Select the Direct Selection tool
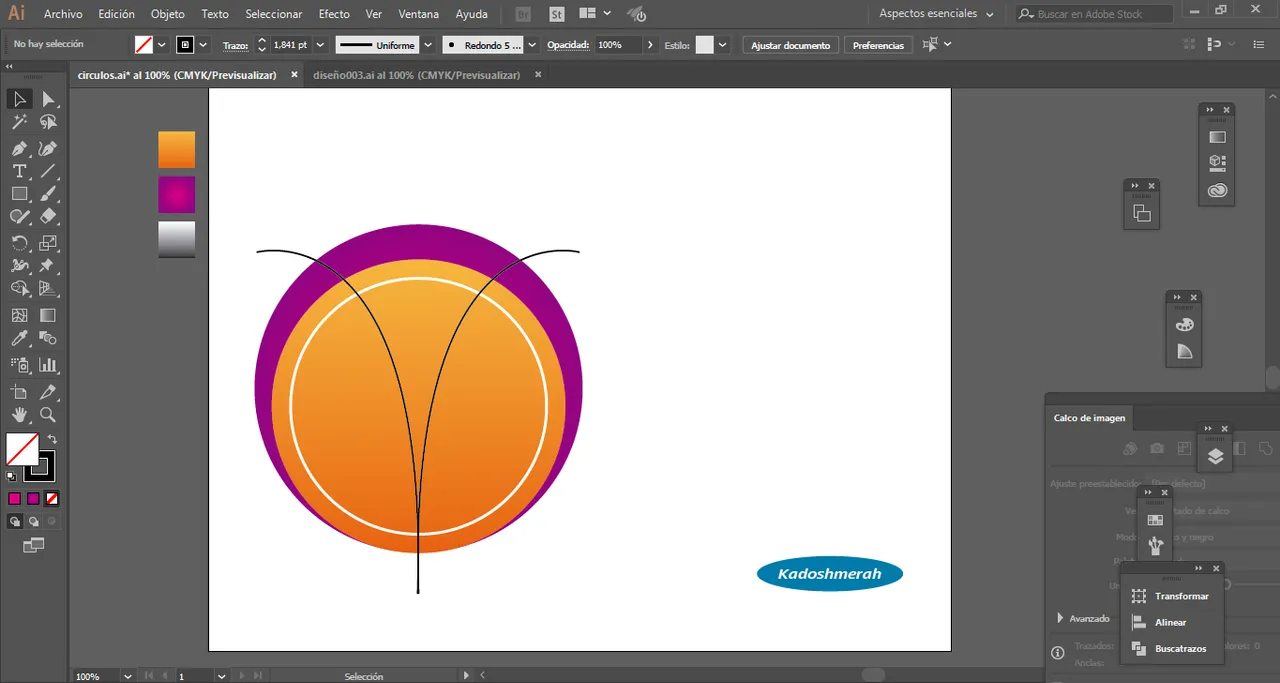 click(47, 99)
